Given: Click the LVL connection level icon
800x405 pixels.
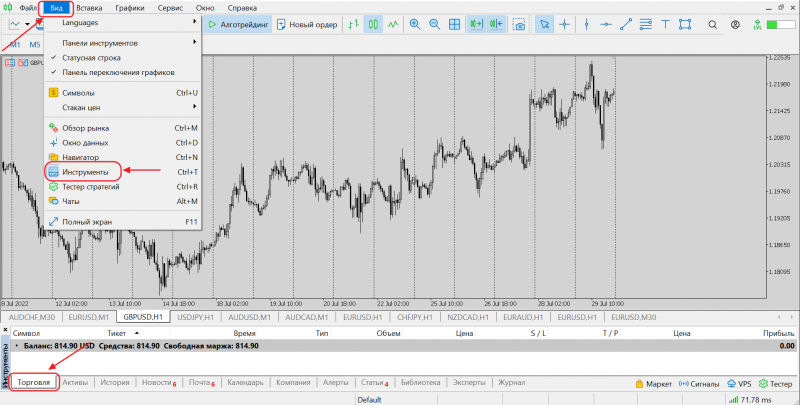Looking at the screenshot, I should click(757, 24).
